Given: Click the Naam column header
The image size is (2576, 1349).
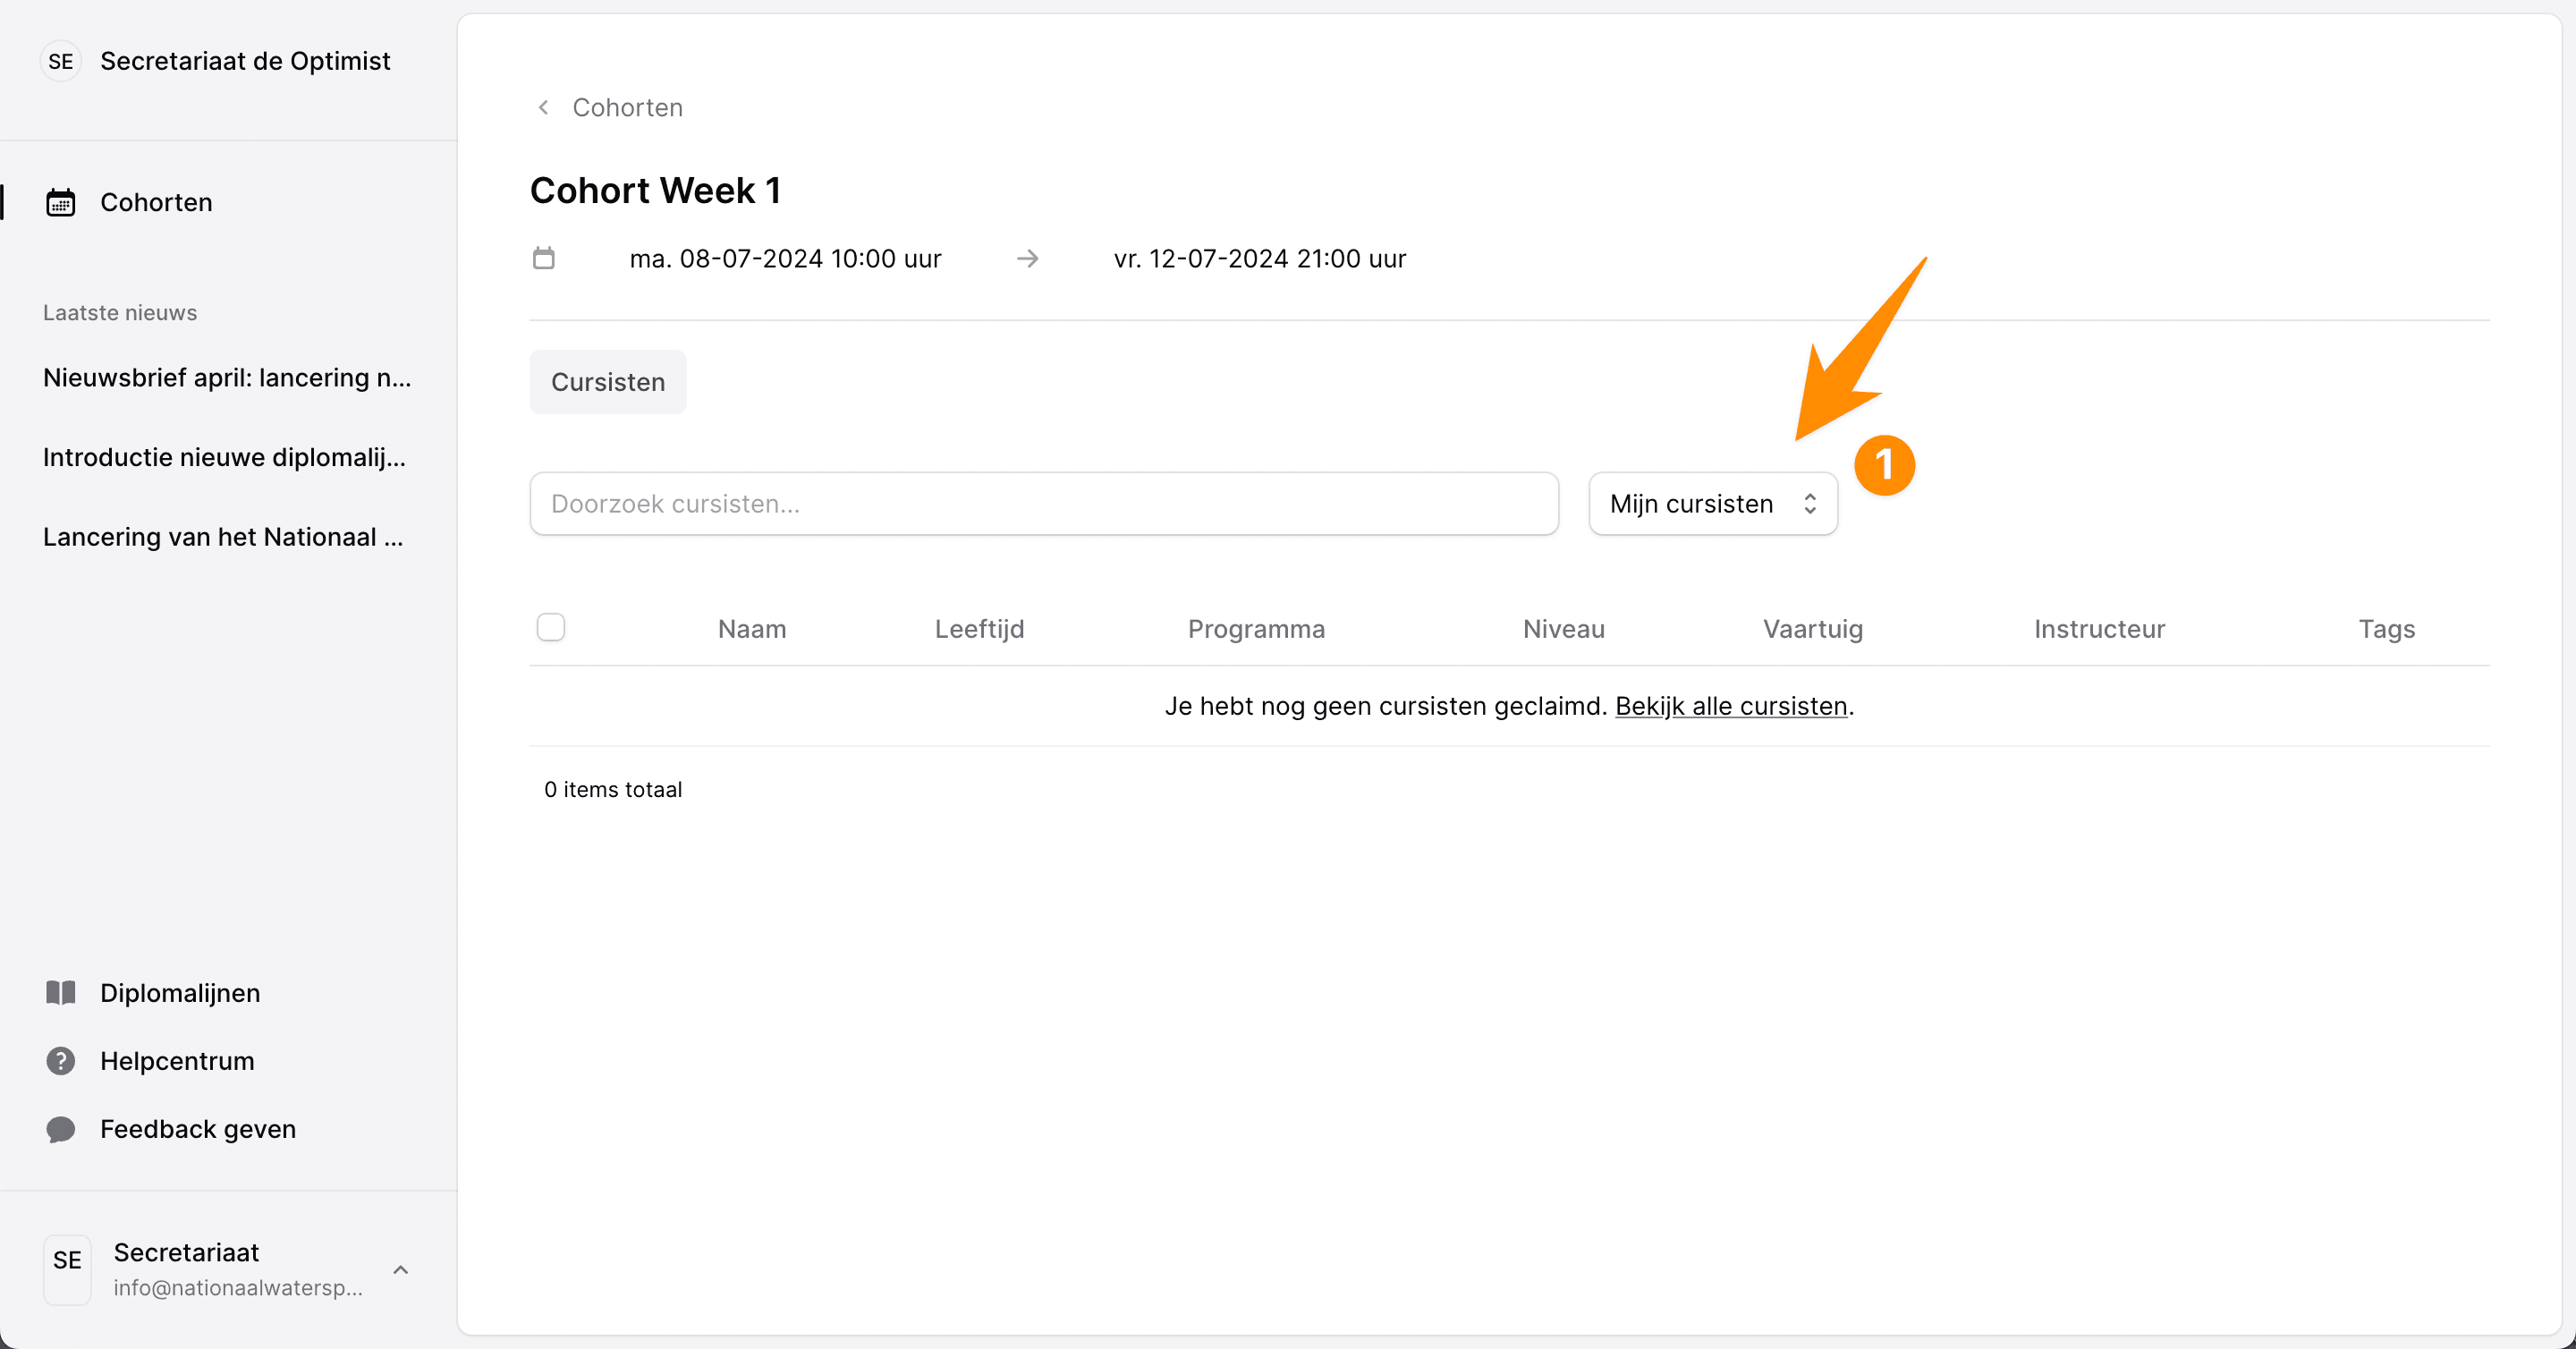Looking at the screenshot, I should pos(751,628).
